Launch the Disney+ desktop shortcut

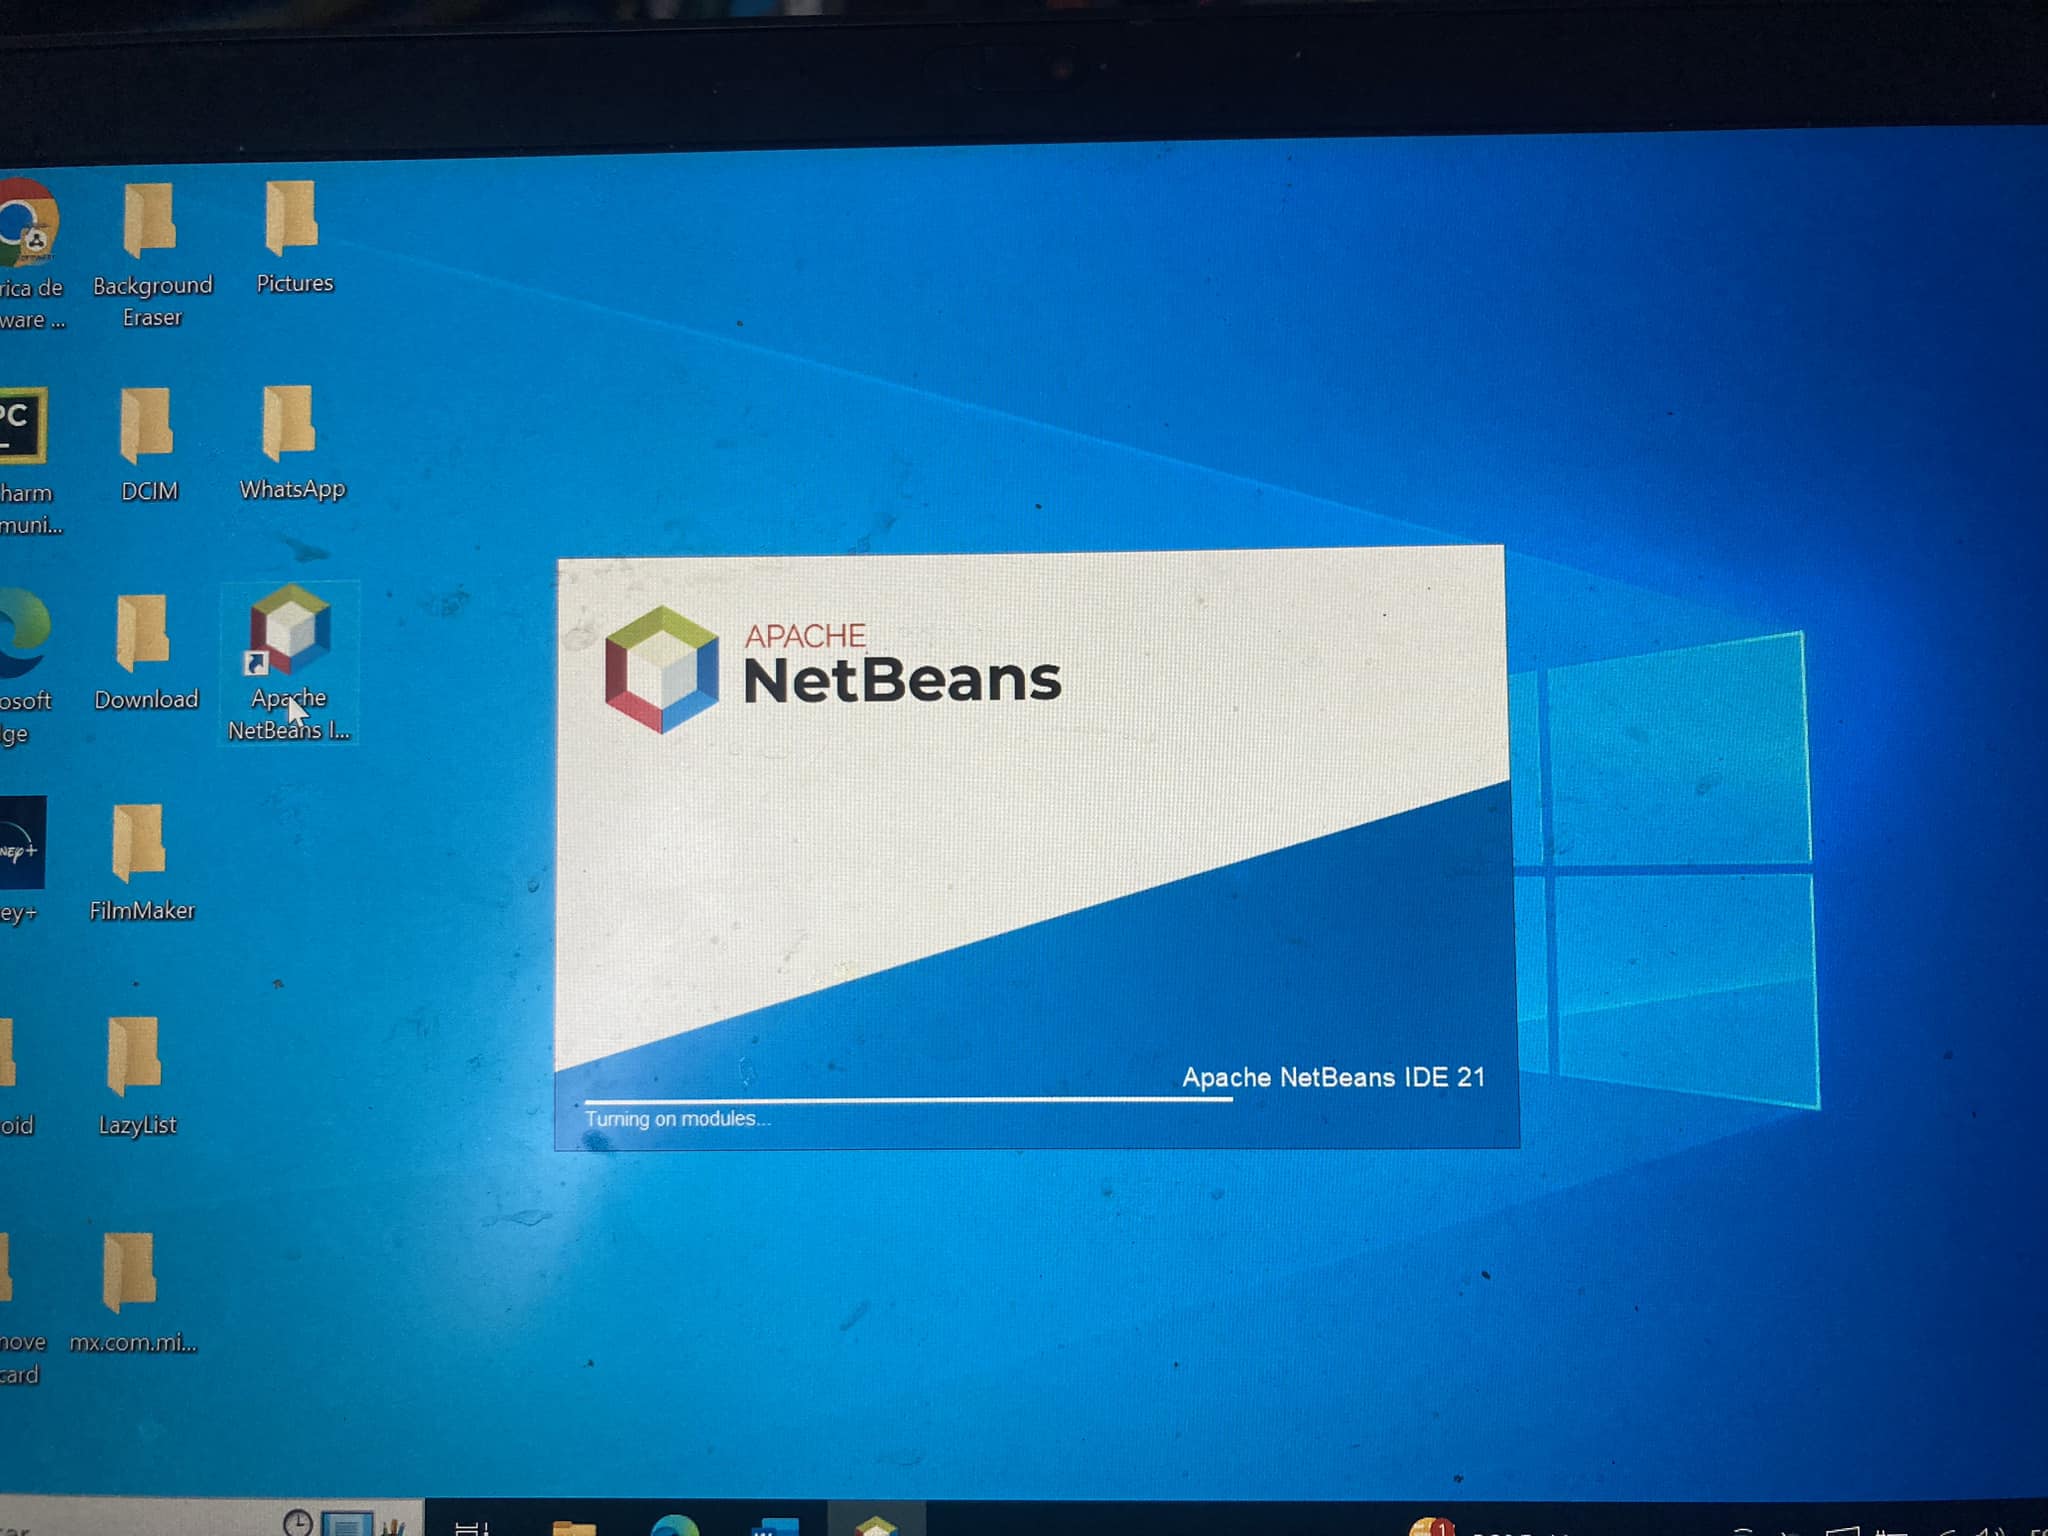click(22, 843)
